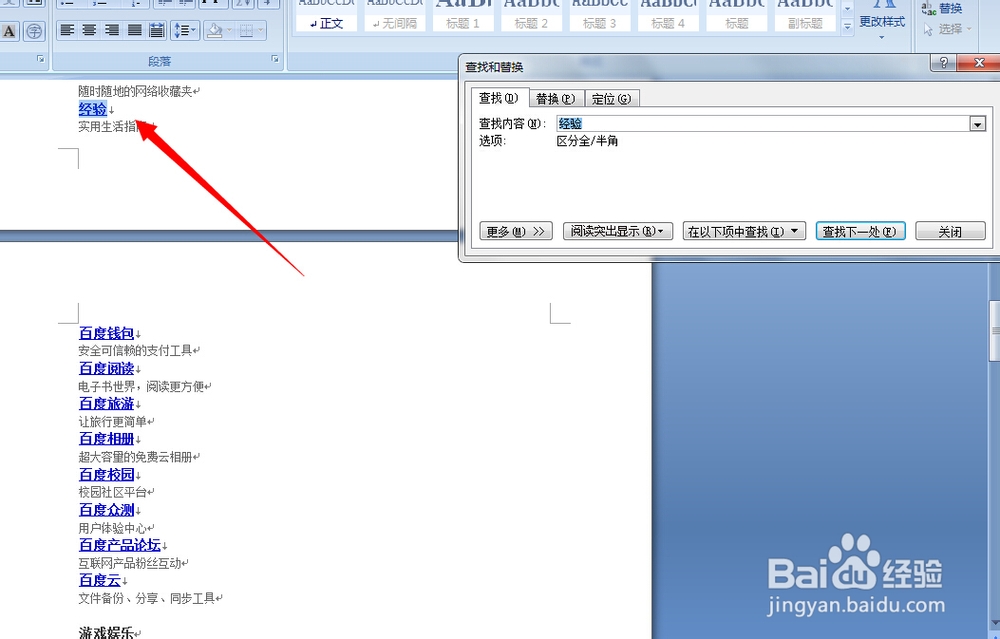Click the 关闭 button
Screen dimensions: 1000x639
pyautogui.click(x=950, y=231)
